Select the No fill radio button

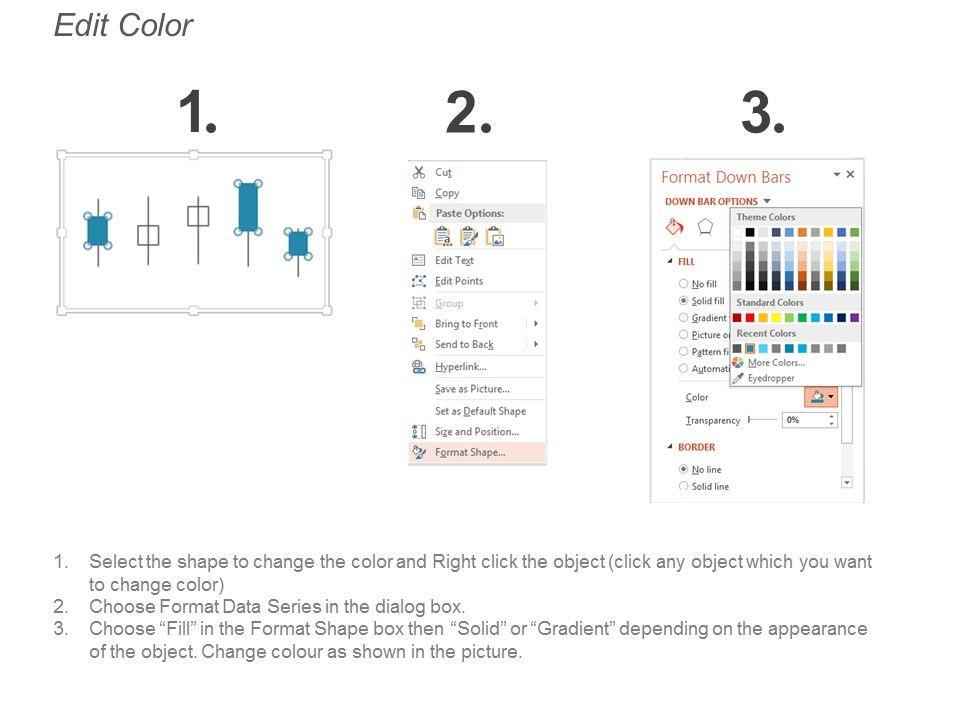click(684, 284)
